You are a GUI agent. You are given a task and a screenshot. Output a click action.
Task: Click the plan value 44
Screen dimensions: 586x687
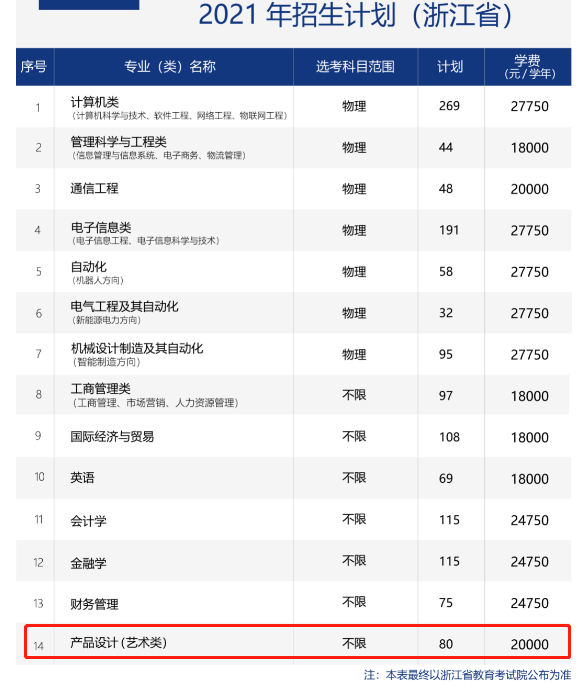pos(446,147)
